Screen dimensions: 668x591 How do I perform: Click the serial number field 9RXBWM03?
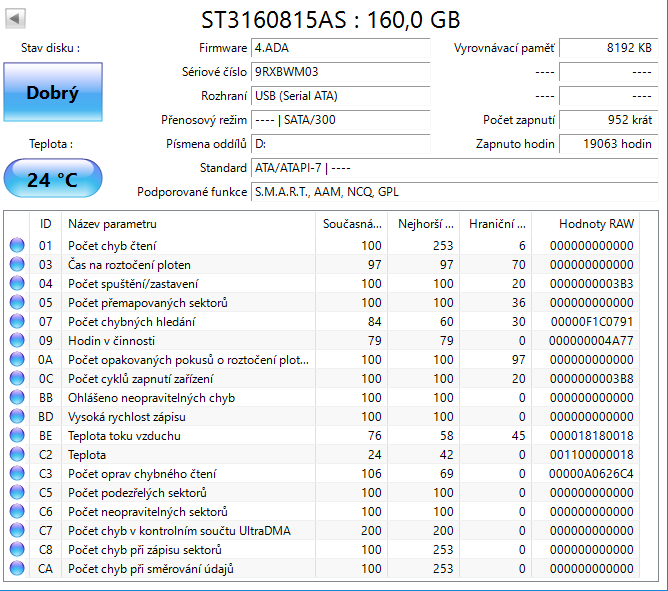click(x=340, y=72)
